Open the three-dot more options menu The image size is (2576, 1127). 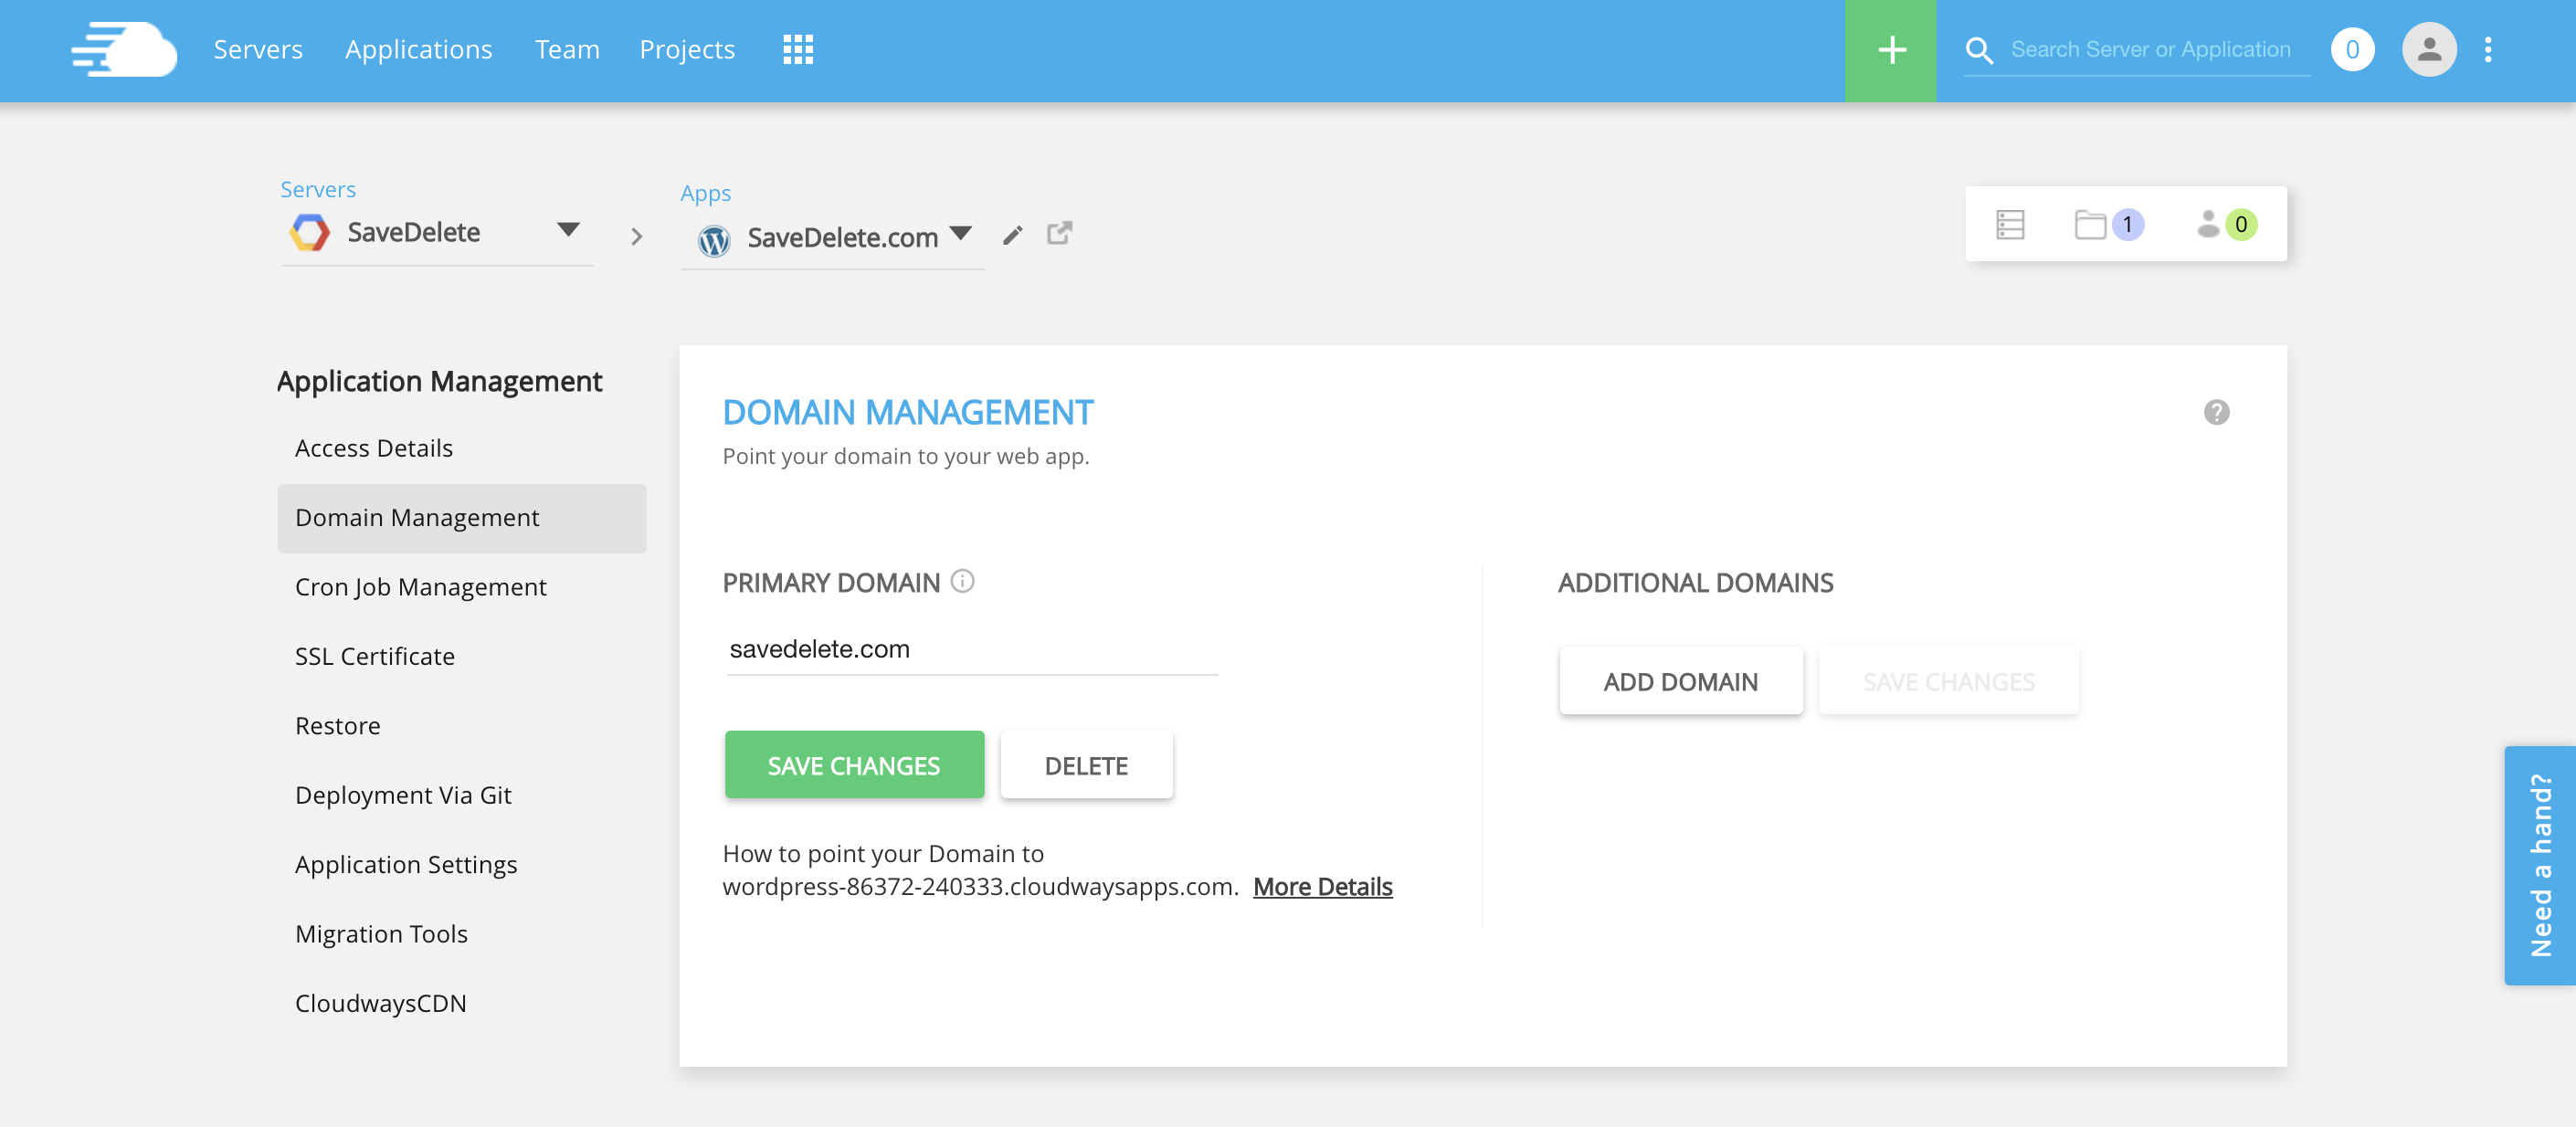coord(2488,49)
